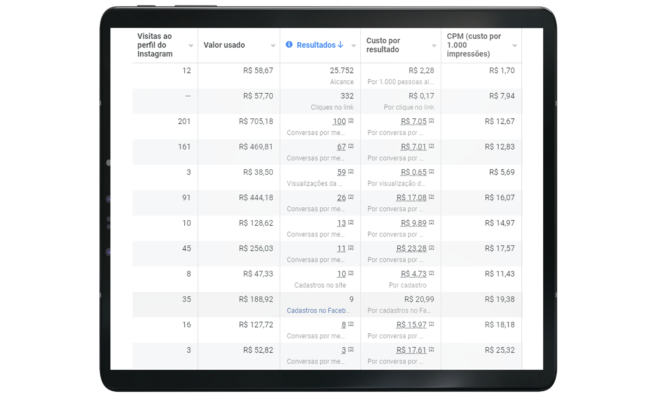The height and width of the screenshot is (400, 658).
Task: Open the Valor usado column dropdown arrow
Action: click(x=273, y=46)
